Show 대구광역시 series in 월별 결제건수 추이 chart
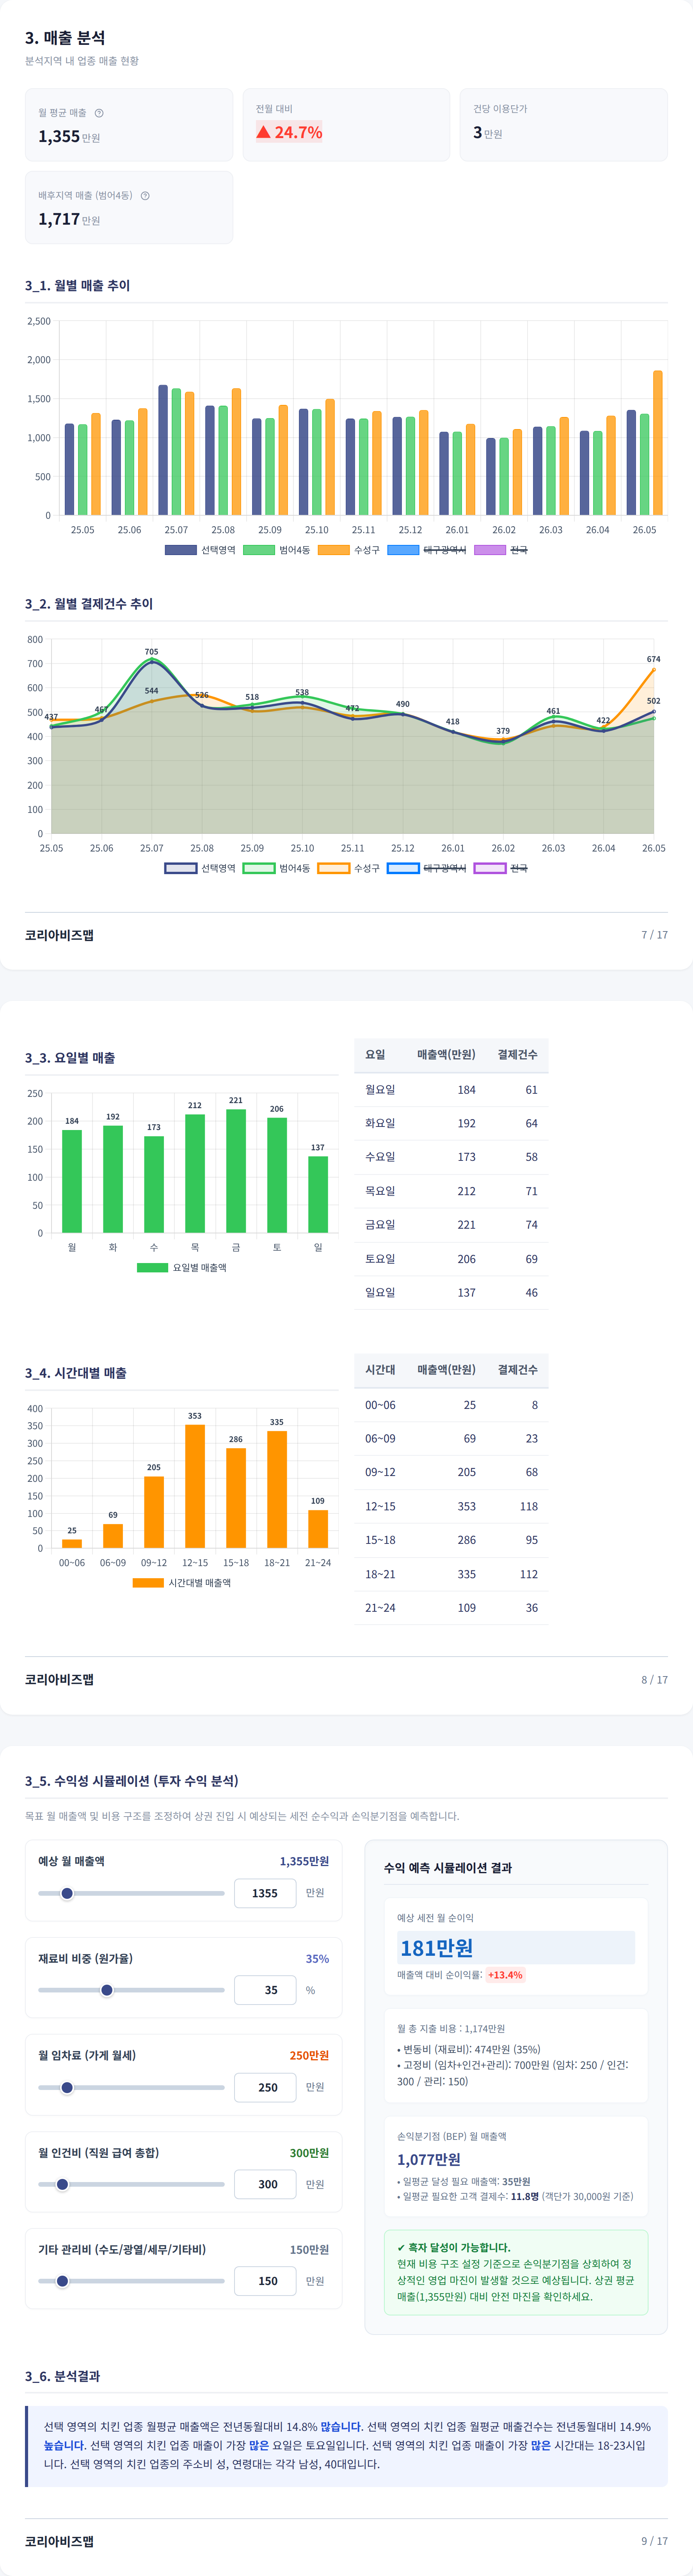 [x=427, y=868]
